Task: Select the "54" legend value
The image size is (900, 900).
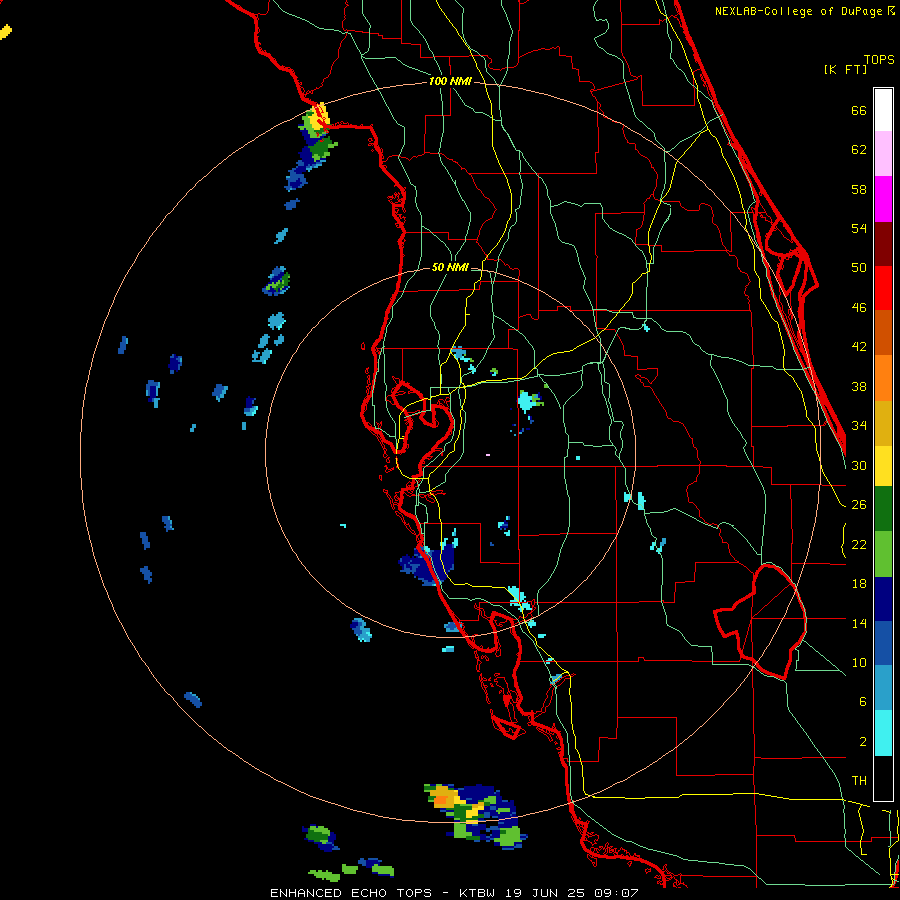Action: tap(859, 229)
